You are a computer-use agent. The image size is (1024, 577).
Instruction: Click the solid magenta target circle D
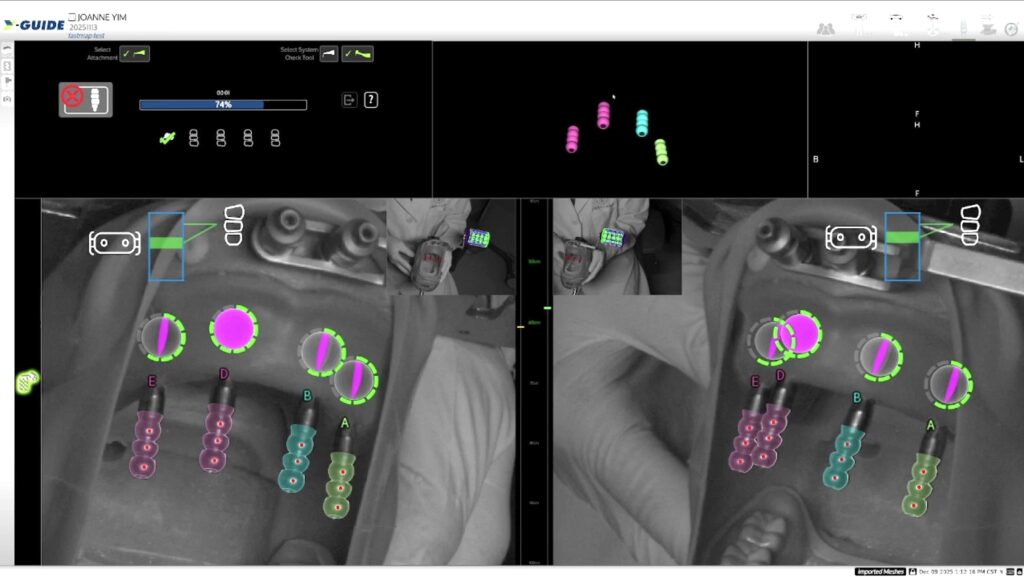point(234,328)
